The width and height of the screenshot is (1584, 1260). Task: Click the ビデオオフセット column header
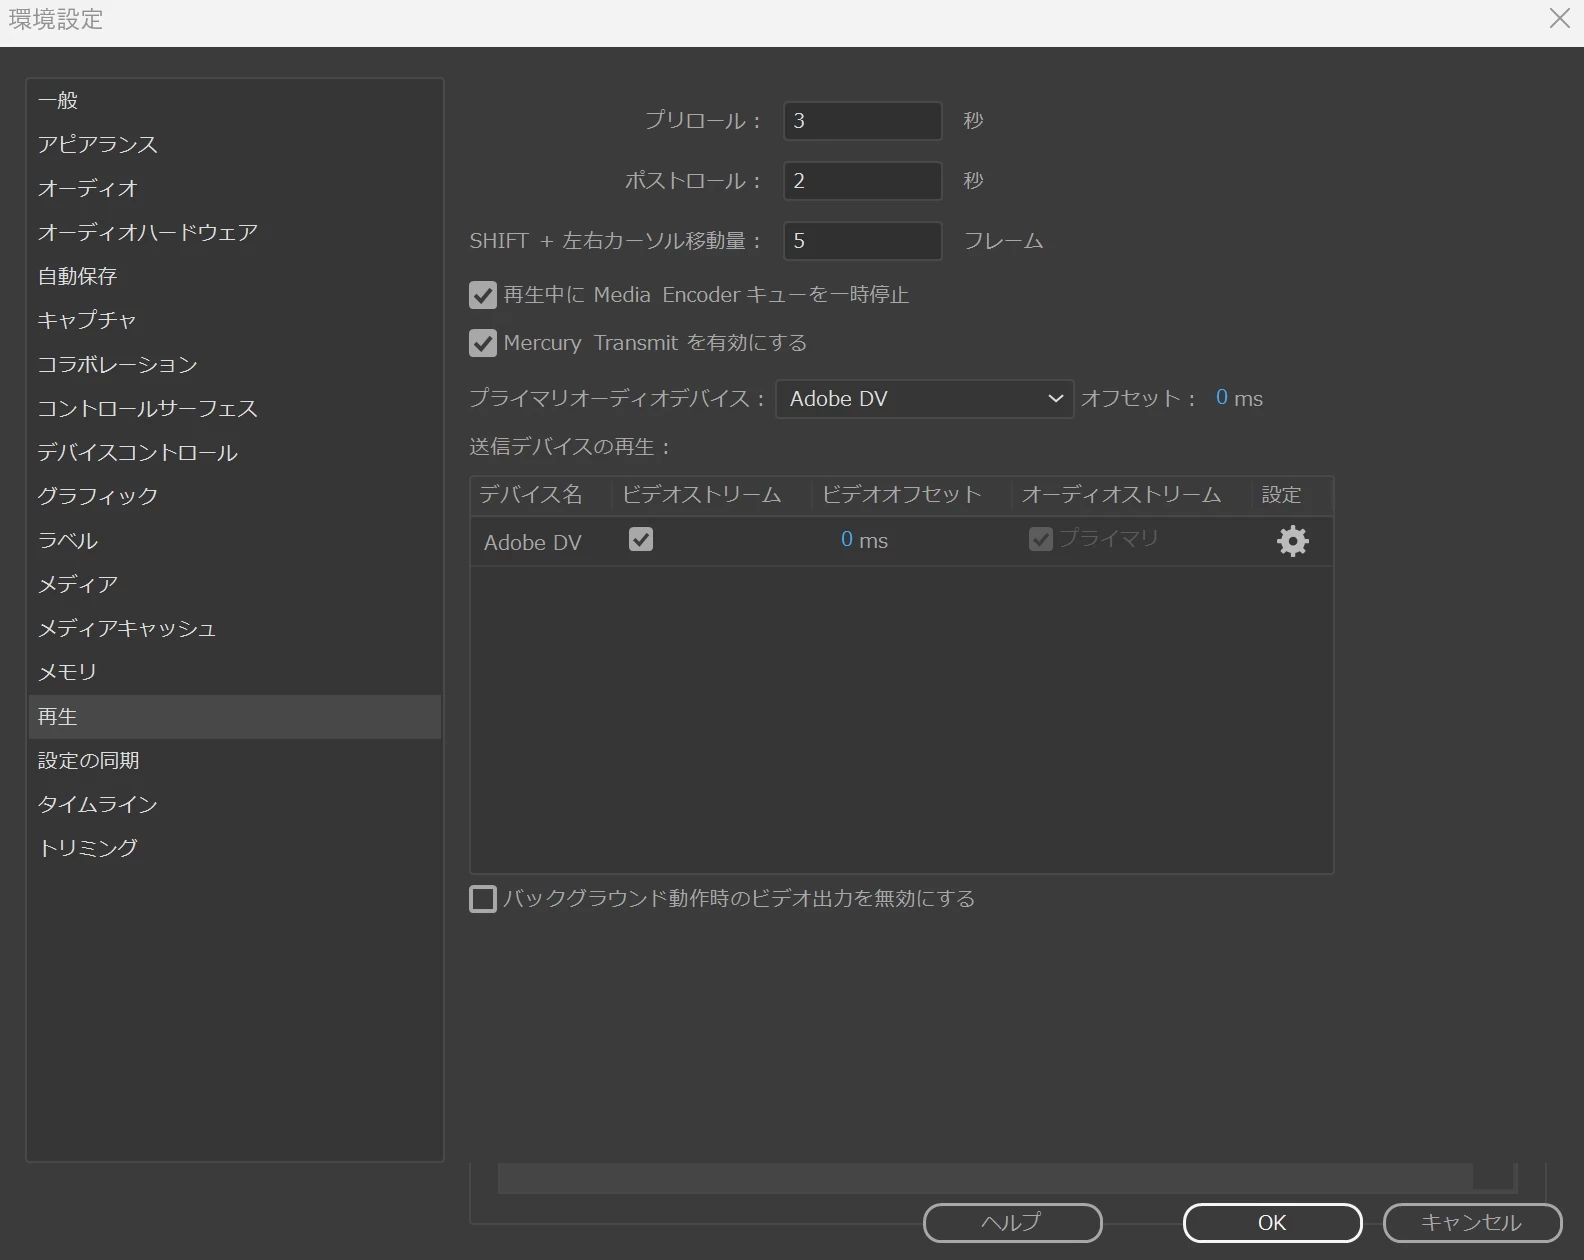[912, 495]
